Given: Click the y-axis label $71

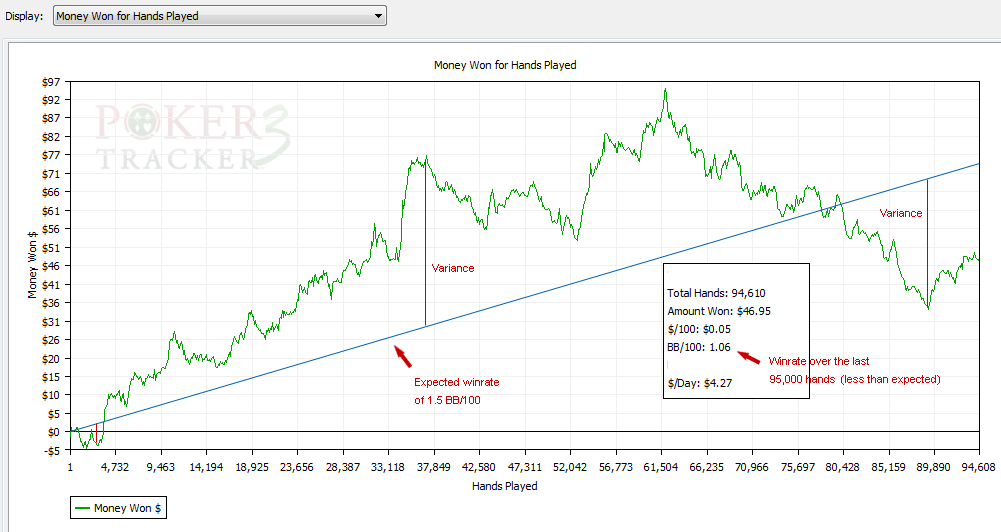Looking at the screenshot, I should (51, 174).
